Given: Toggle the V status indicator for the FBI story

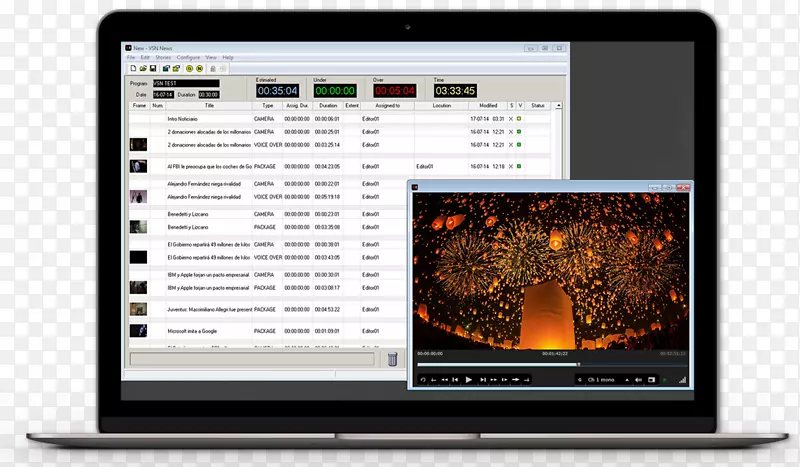Looking at the screenshot, I should coord(519,166).
